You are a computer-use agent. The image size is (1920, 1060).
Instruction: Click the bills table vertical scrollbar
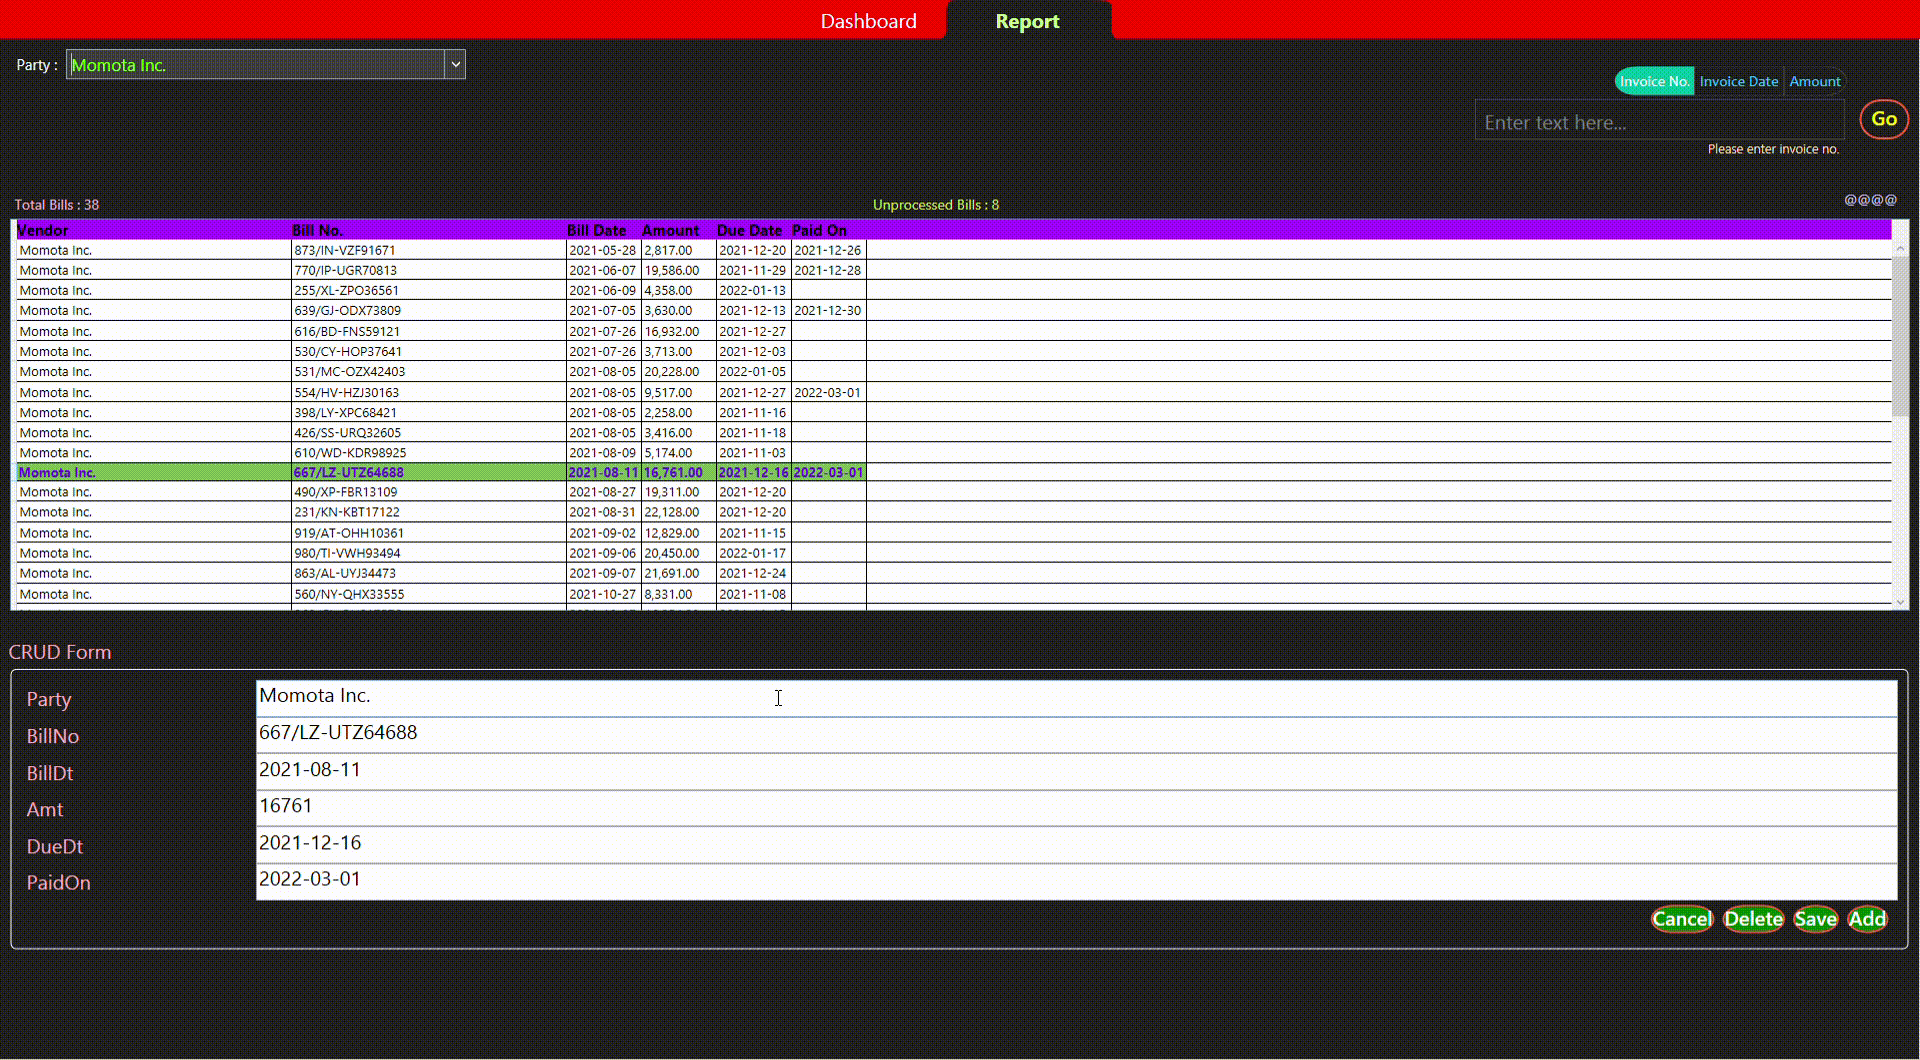pos(1901,336)
